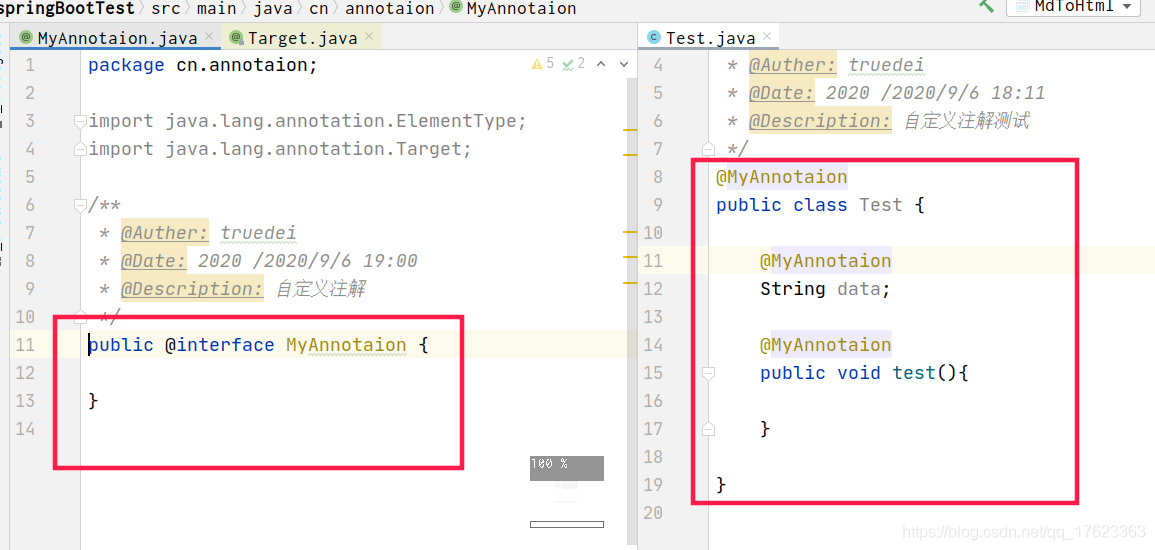Viewport: 1155px width, 550px height.
Task: Click 'public @interface MyAnnotaion {' declaration
Action: pyautogui.click(x=258, y=345)
